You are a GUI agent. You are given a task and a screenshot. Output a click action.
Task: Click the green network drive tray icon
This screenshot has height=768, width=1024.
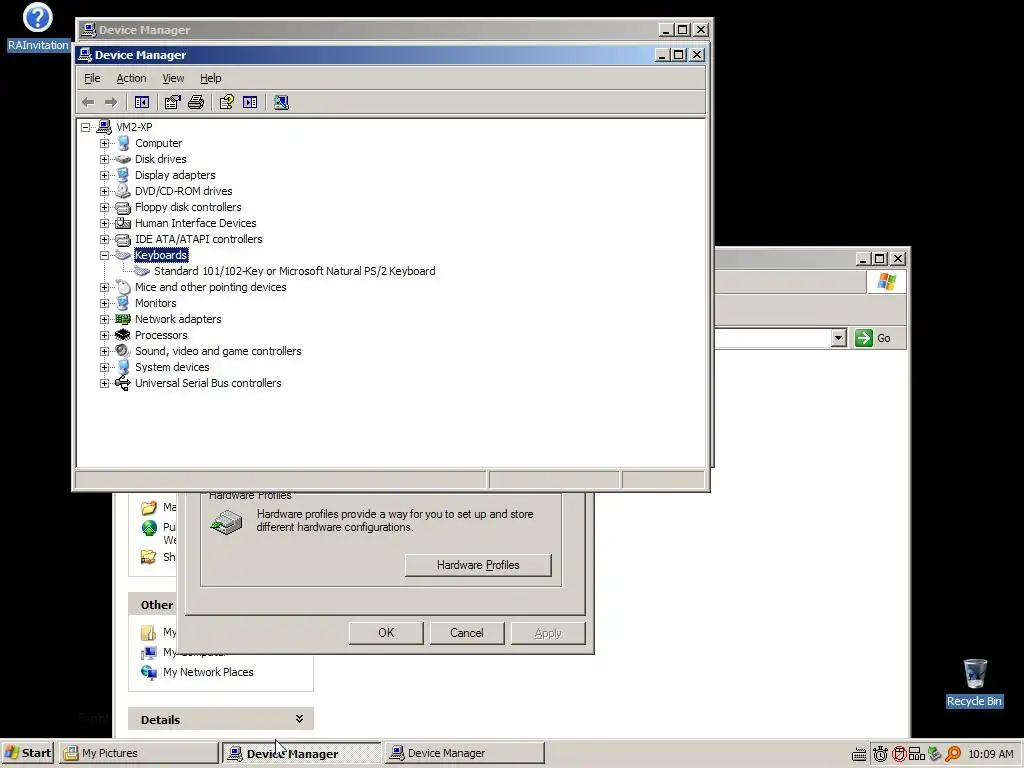click(x=935, y=754)
